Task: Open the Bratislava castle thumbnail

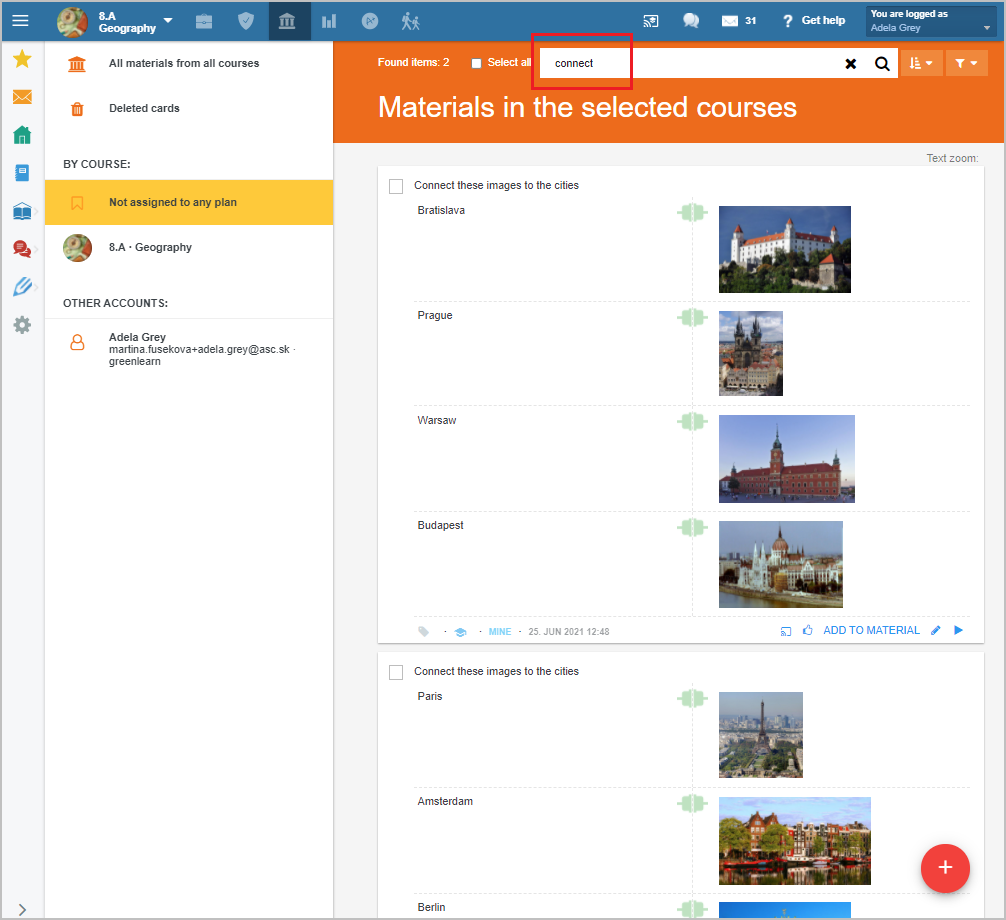Action: point(785,250)
